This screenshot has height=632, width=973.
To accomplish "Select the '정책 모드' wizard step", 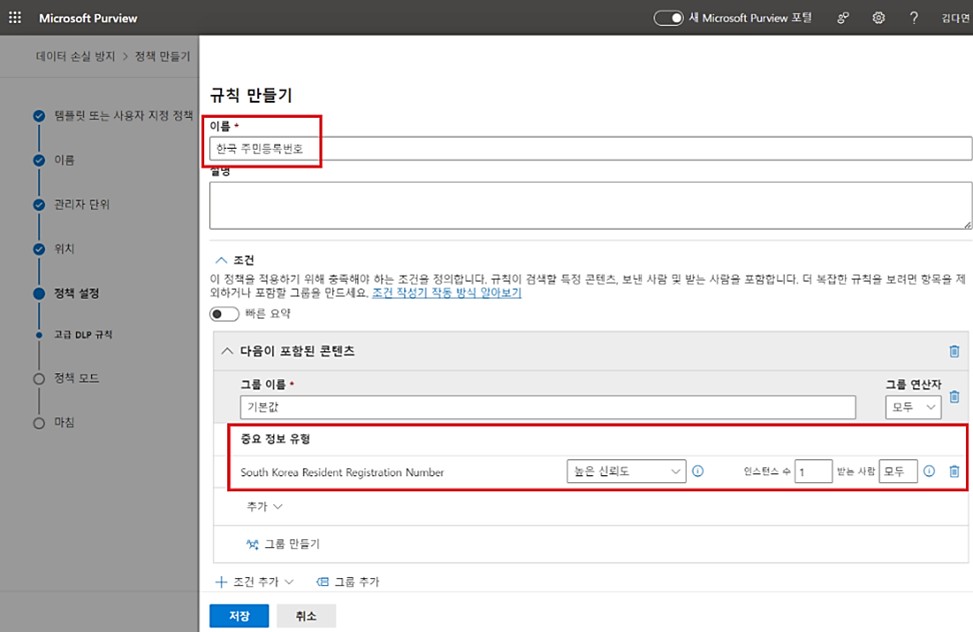I will [77, 378].
